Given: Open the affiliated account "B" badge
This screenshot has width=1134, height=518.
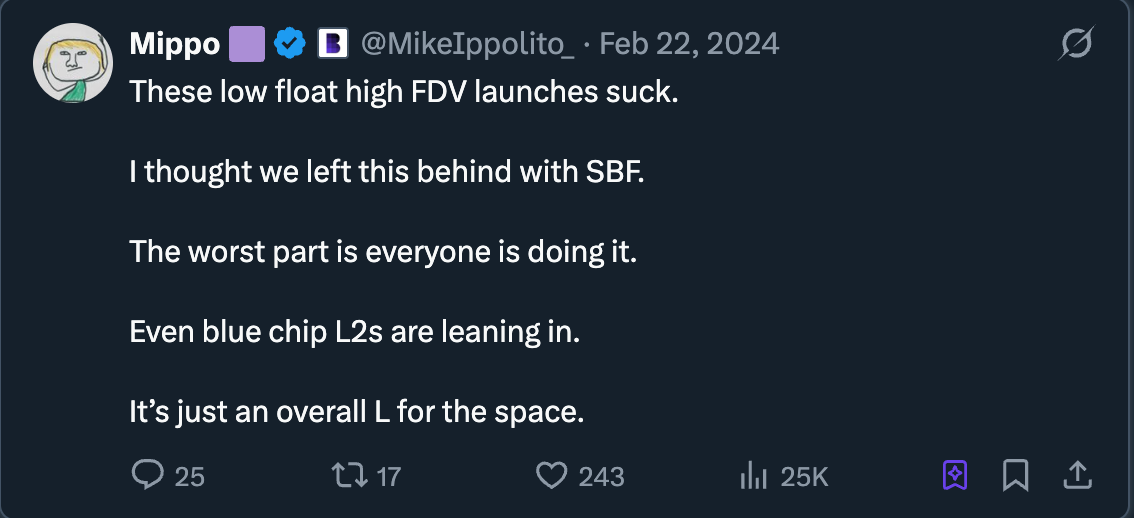Looking at the screenshot, I should [x=332, y=44].
